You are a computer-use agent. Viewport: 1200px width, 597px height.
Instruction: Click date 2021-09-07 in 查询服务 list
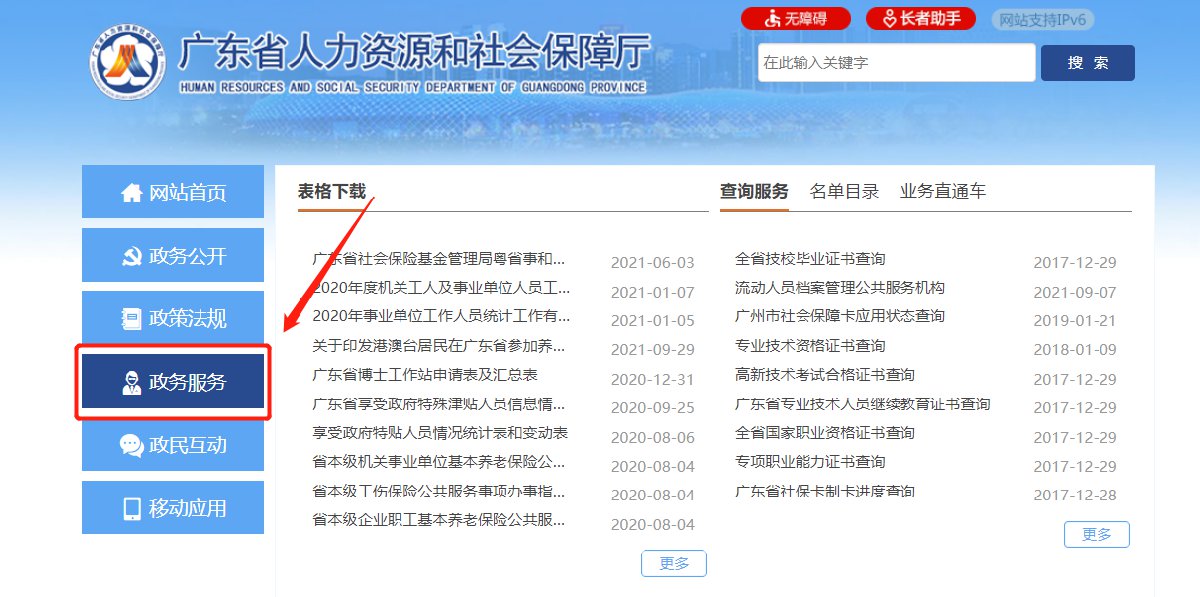[x=1075, y=292]
